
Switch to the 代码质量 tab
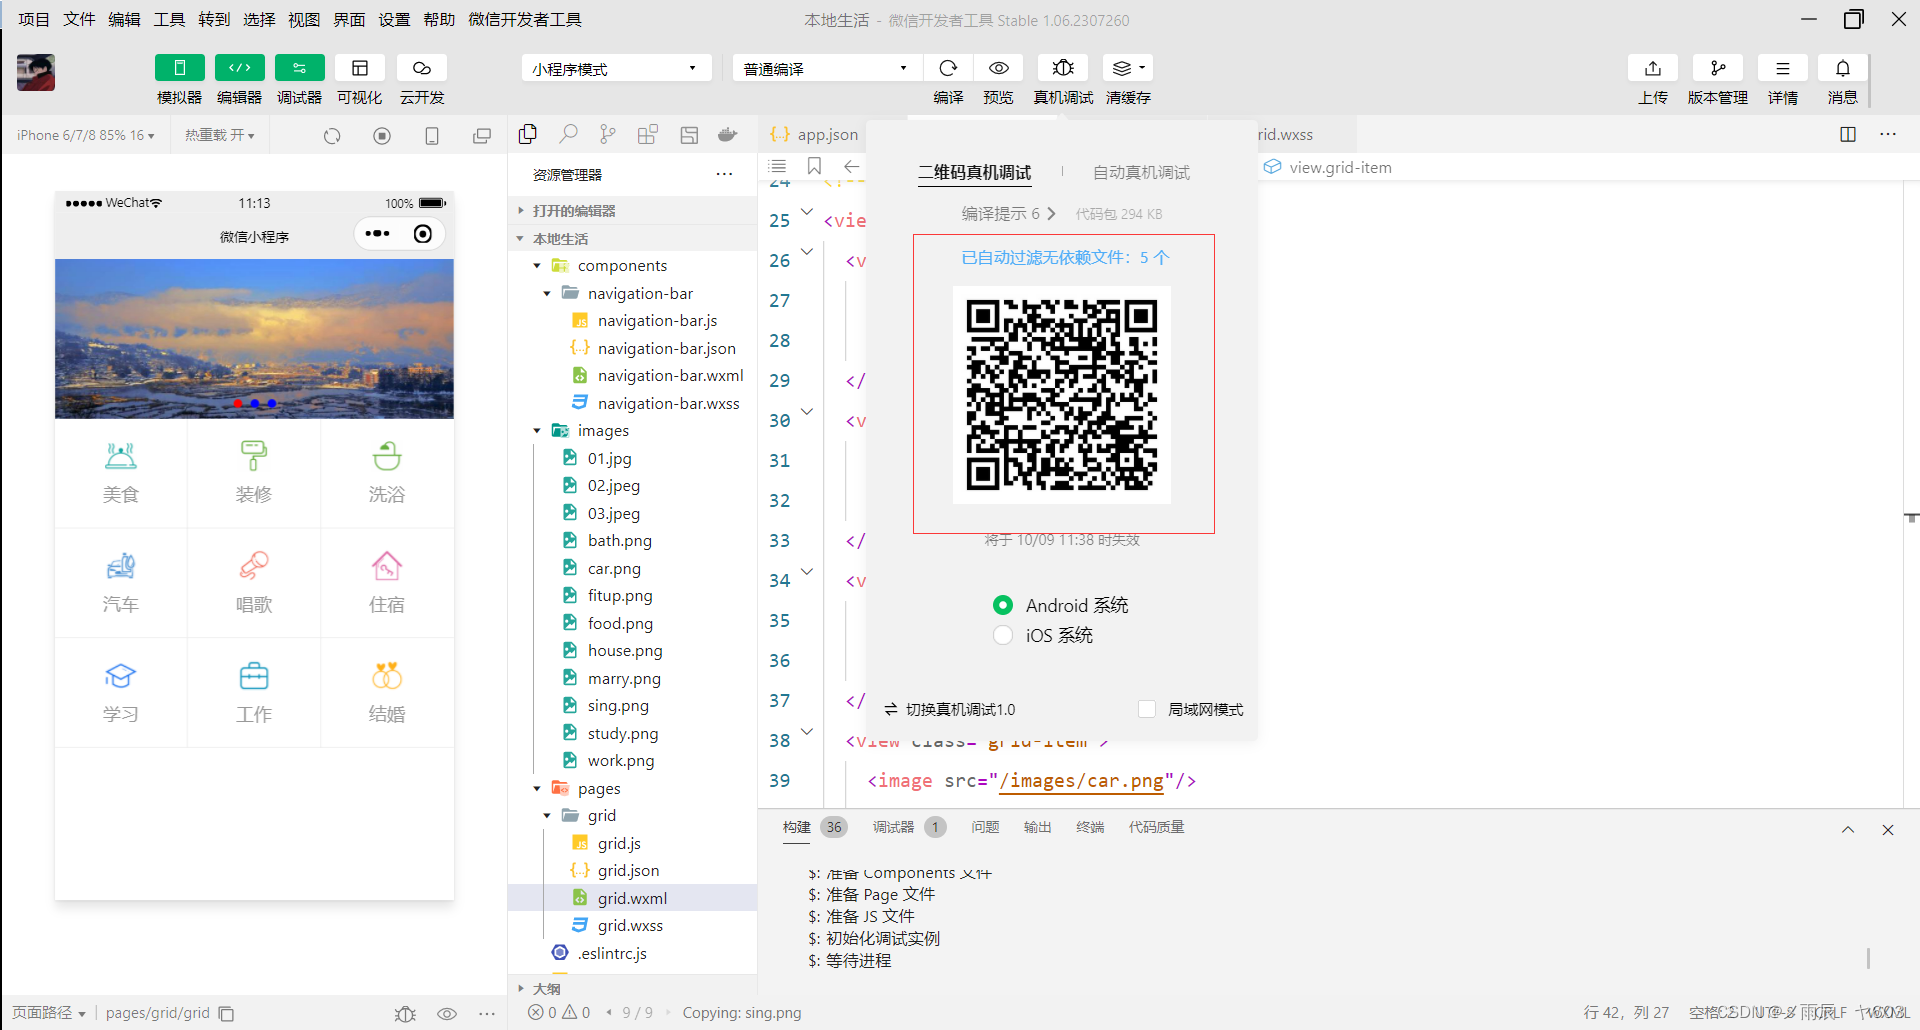pos(1156,827)
